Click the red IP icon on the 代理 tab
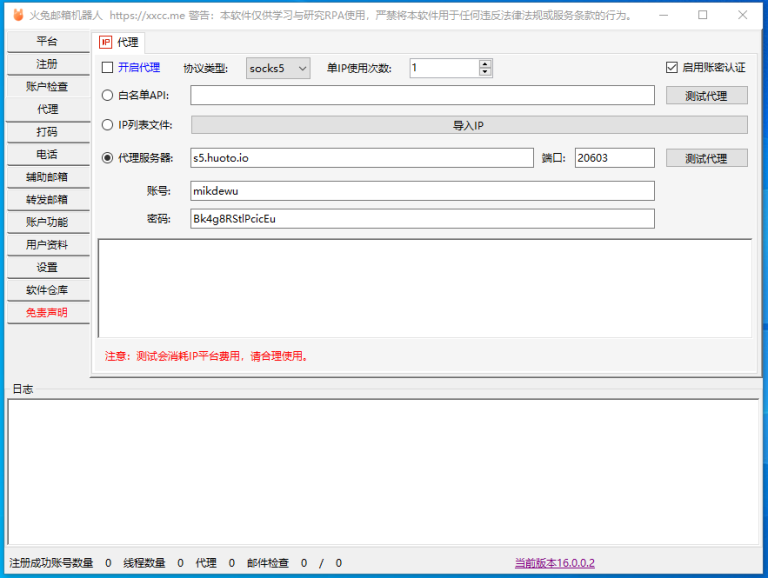768x578 pixels. (105, 42)
